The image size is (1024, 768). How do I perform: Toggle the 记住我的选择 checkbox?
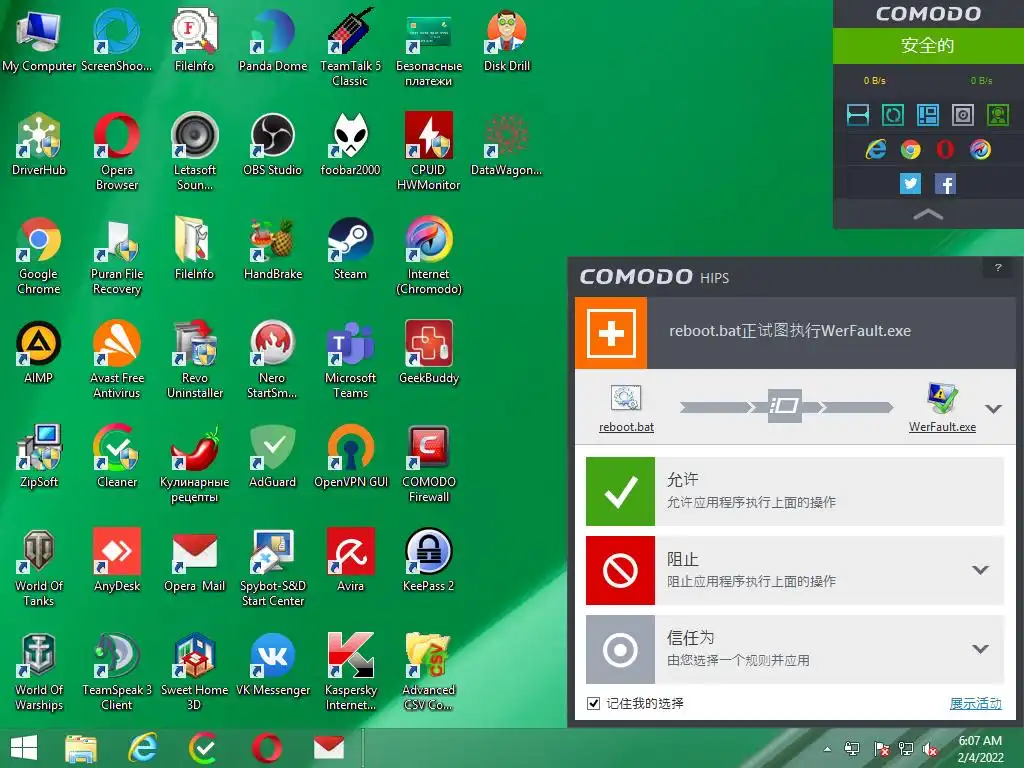[x=594, y=703]
